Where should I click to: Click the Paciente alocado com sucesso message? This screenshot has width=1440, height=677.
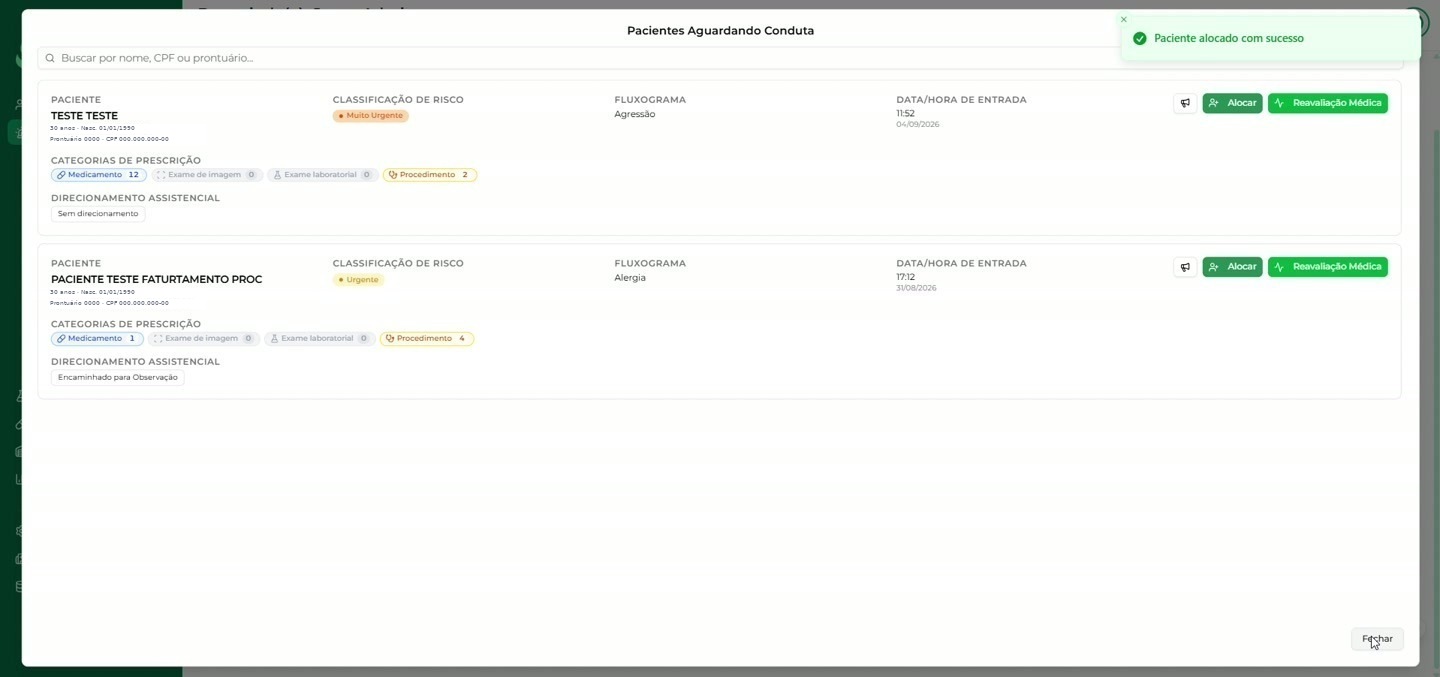pos(1229,38)
